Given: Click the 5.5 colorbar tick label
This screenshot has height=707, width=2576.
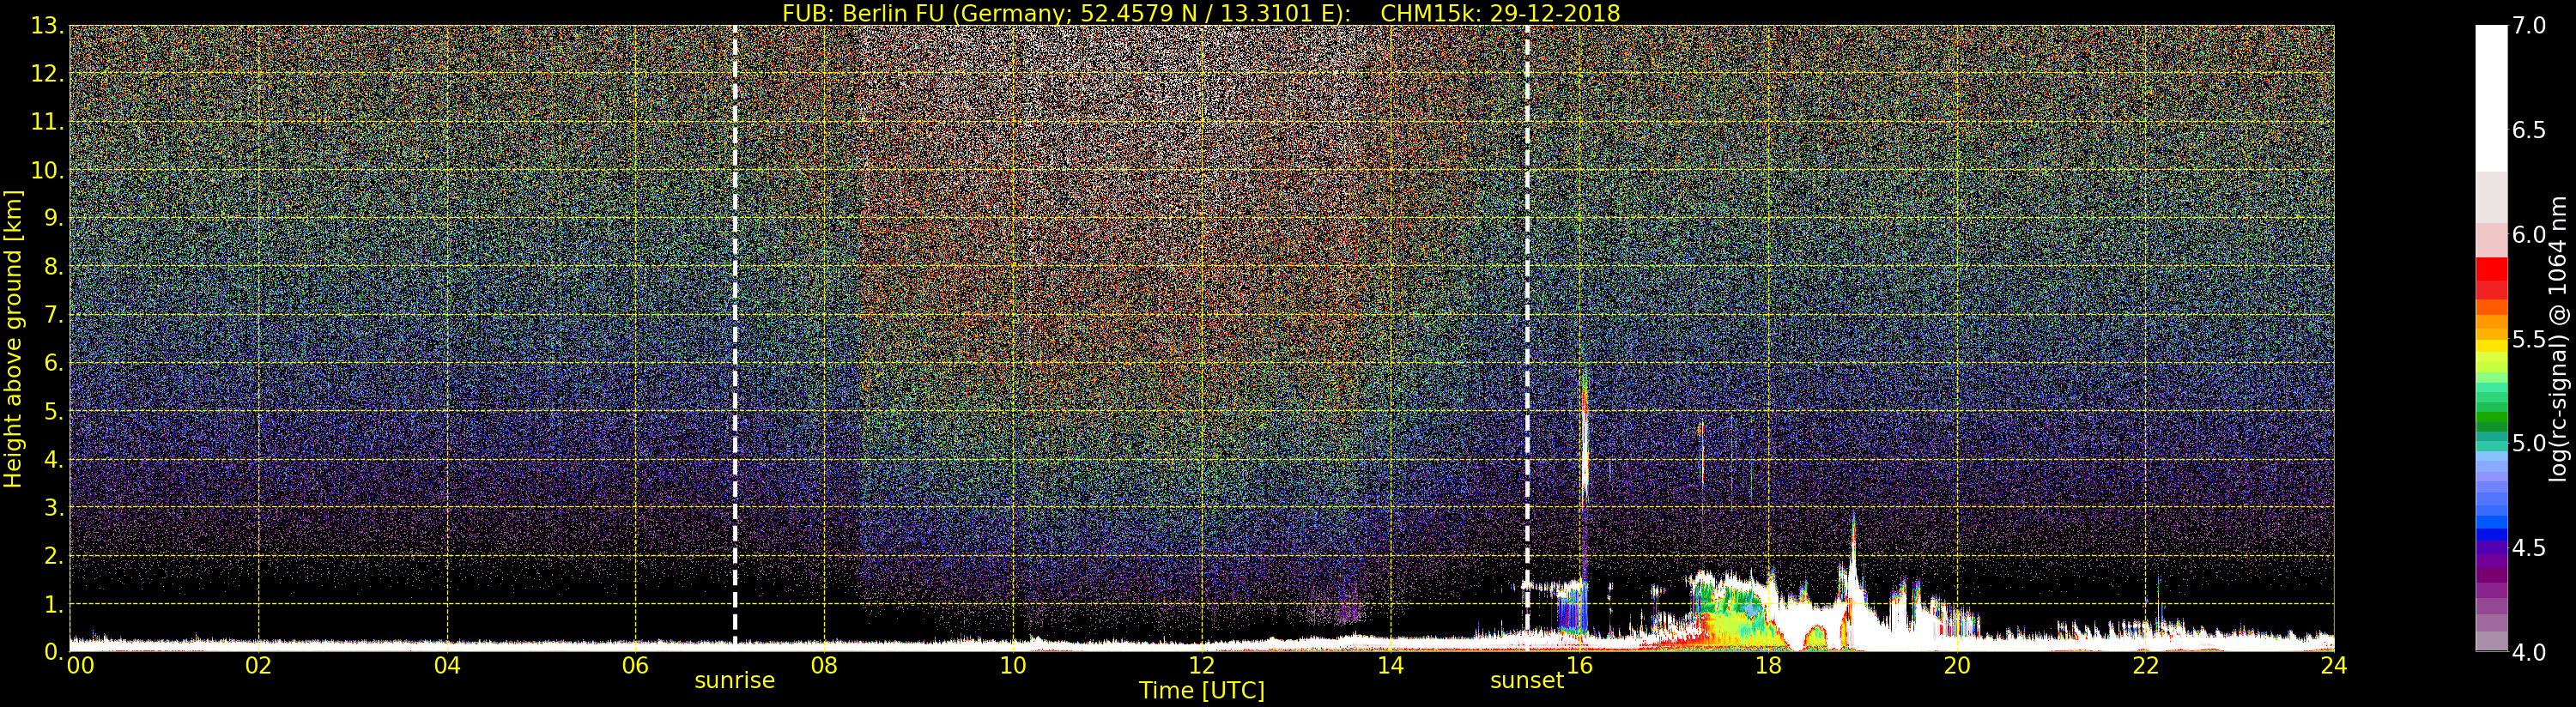Looking at the screenshot, I should [x=2529, y=340].
